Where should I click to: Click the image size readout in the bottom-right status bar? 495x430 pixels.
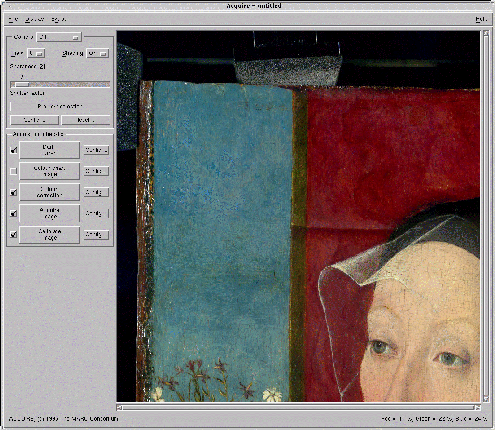[434, 419]
